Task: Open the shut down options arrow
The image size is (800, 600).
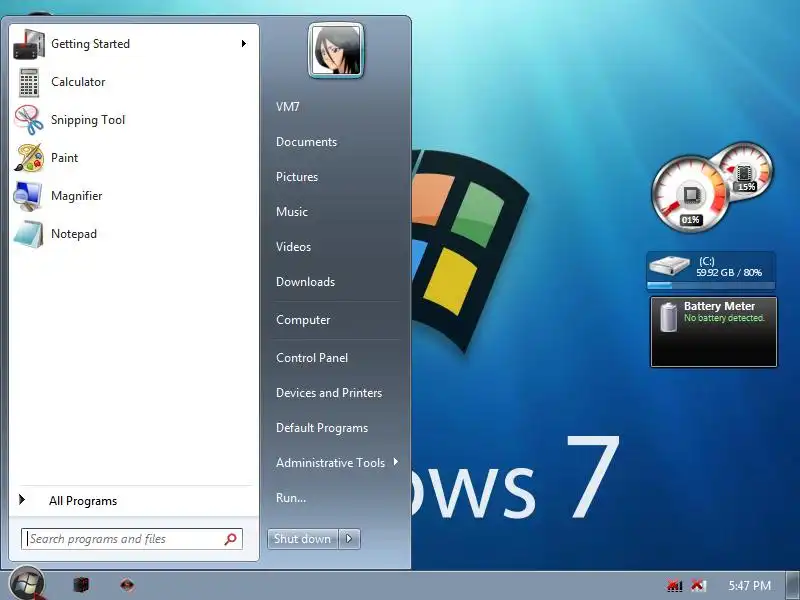Action: [x=349, y=539]
